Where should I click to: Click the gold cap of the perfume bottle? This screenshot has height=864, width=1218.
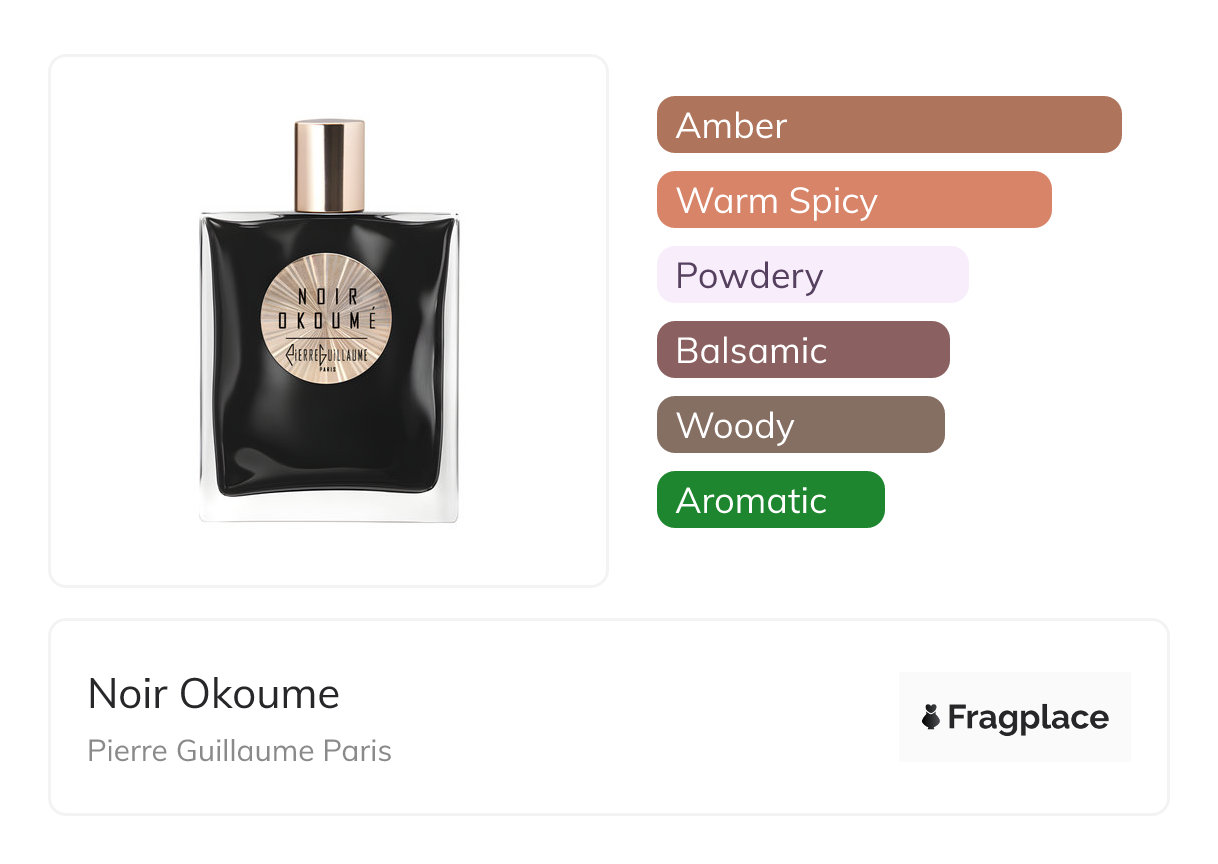329,165
